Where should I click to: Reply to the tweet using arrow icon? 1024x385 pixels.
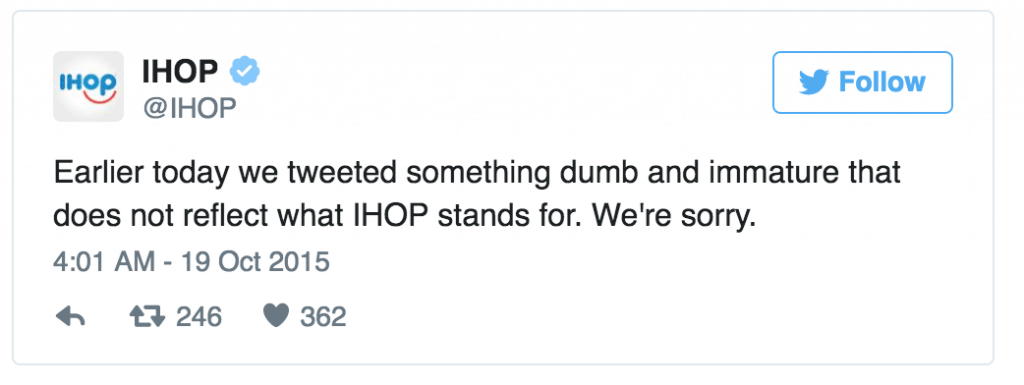coord(71,317)
